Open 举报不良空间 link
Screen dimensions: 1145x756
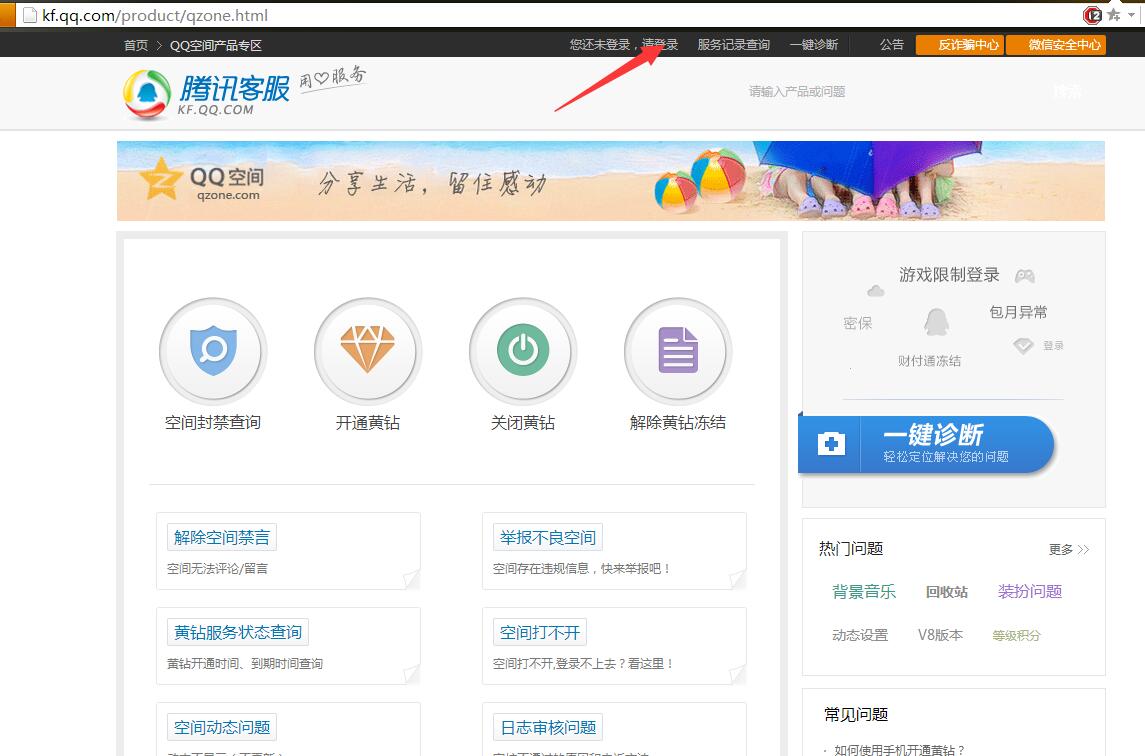pyautogui.click(x=548, y=538)
